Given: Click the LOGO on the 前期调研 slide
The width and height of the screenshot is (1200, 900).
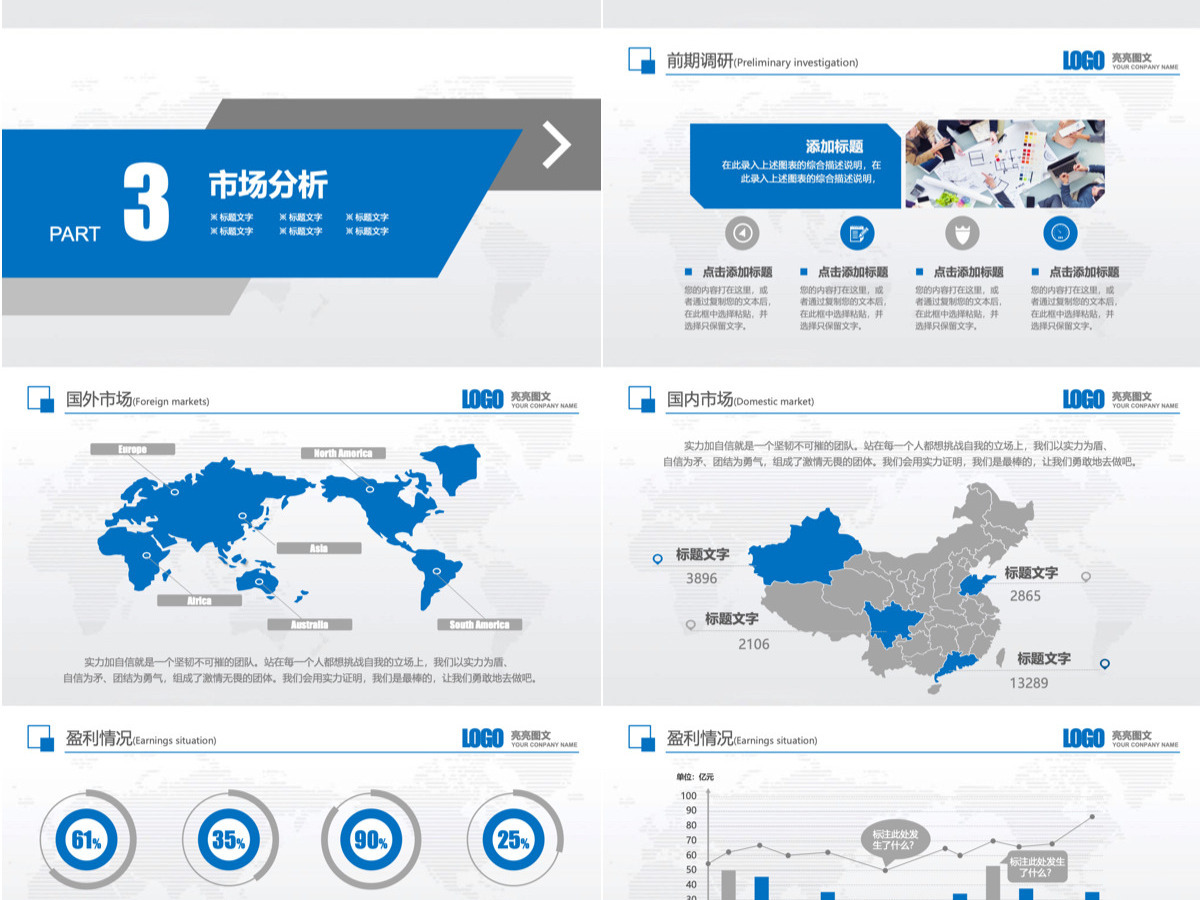Looking at the screenshot, I should pyautogui.click(x=1084, y=60).
